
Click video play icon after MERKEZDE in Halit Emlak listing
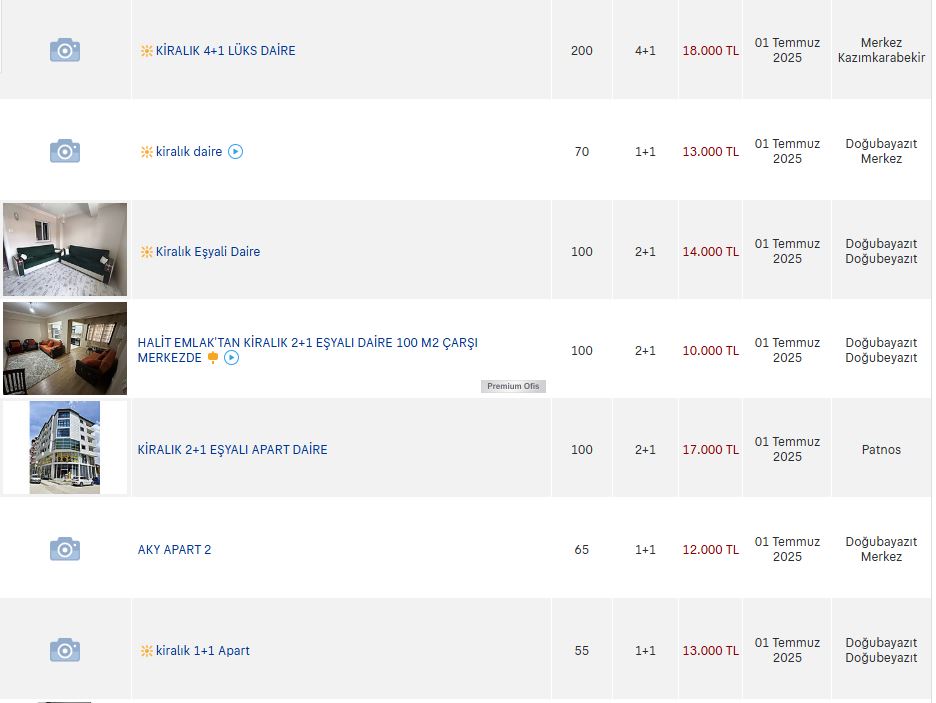232,357
